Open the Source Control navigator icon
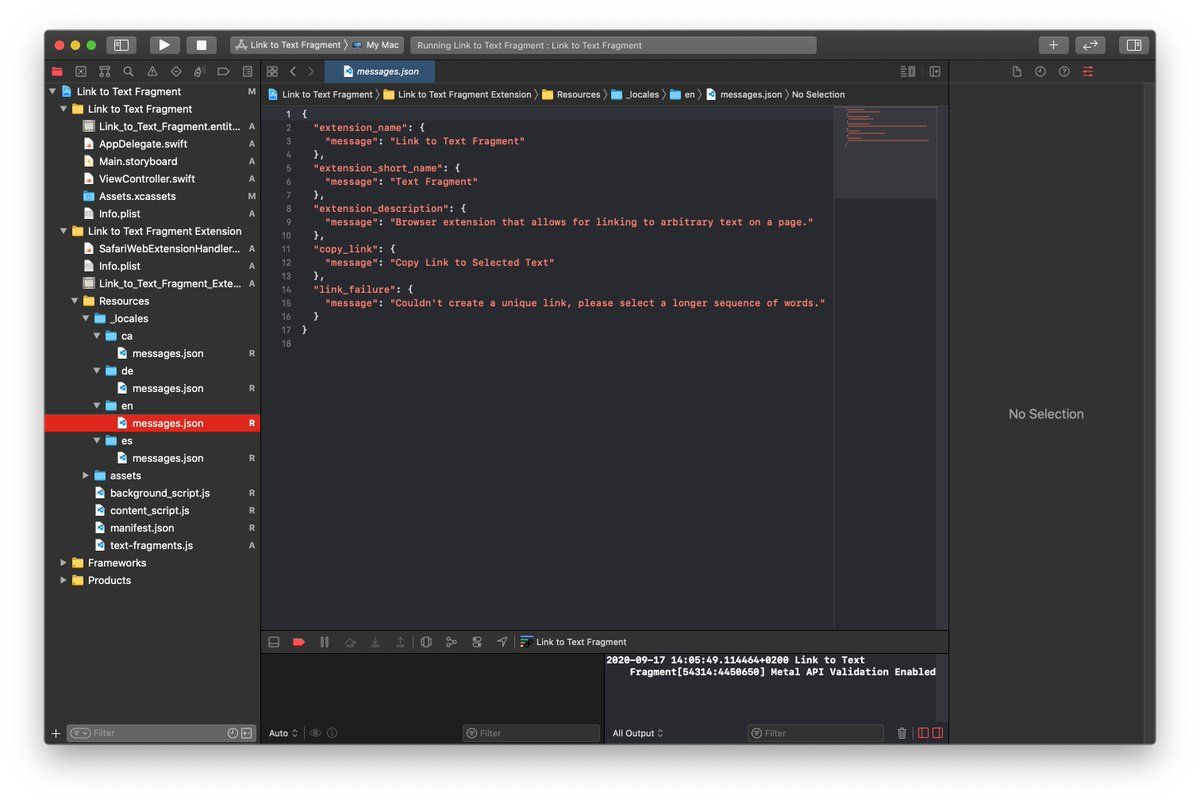 tap(81, 72)
